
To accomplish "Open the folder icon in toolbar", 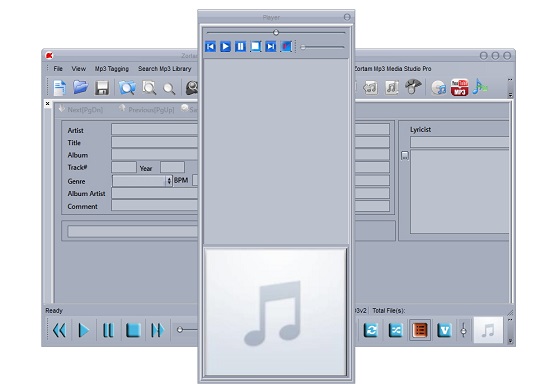I will tap(81, 87).
